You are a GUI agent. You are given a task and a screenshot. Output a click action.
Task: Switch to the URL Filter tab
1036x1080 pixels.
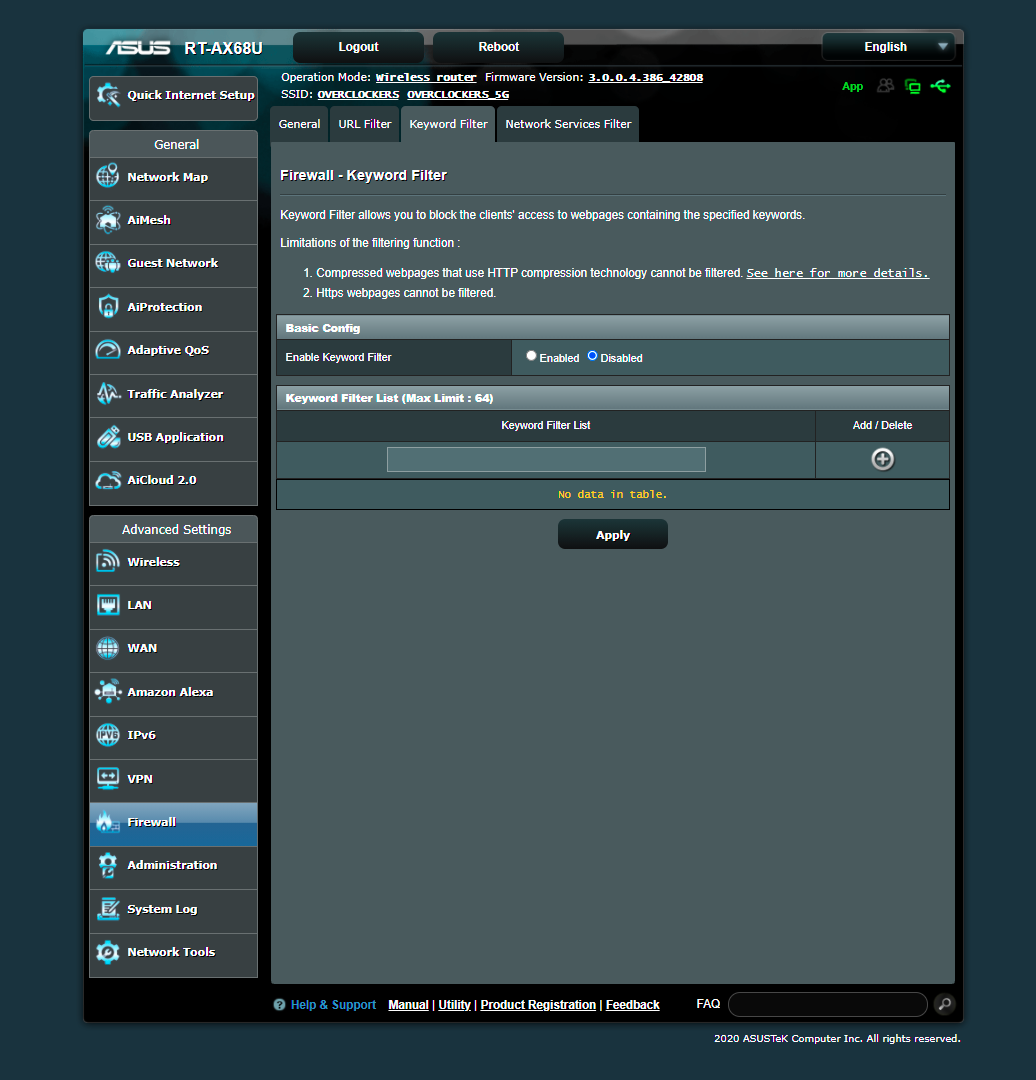[x=364, y=124]
